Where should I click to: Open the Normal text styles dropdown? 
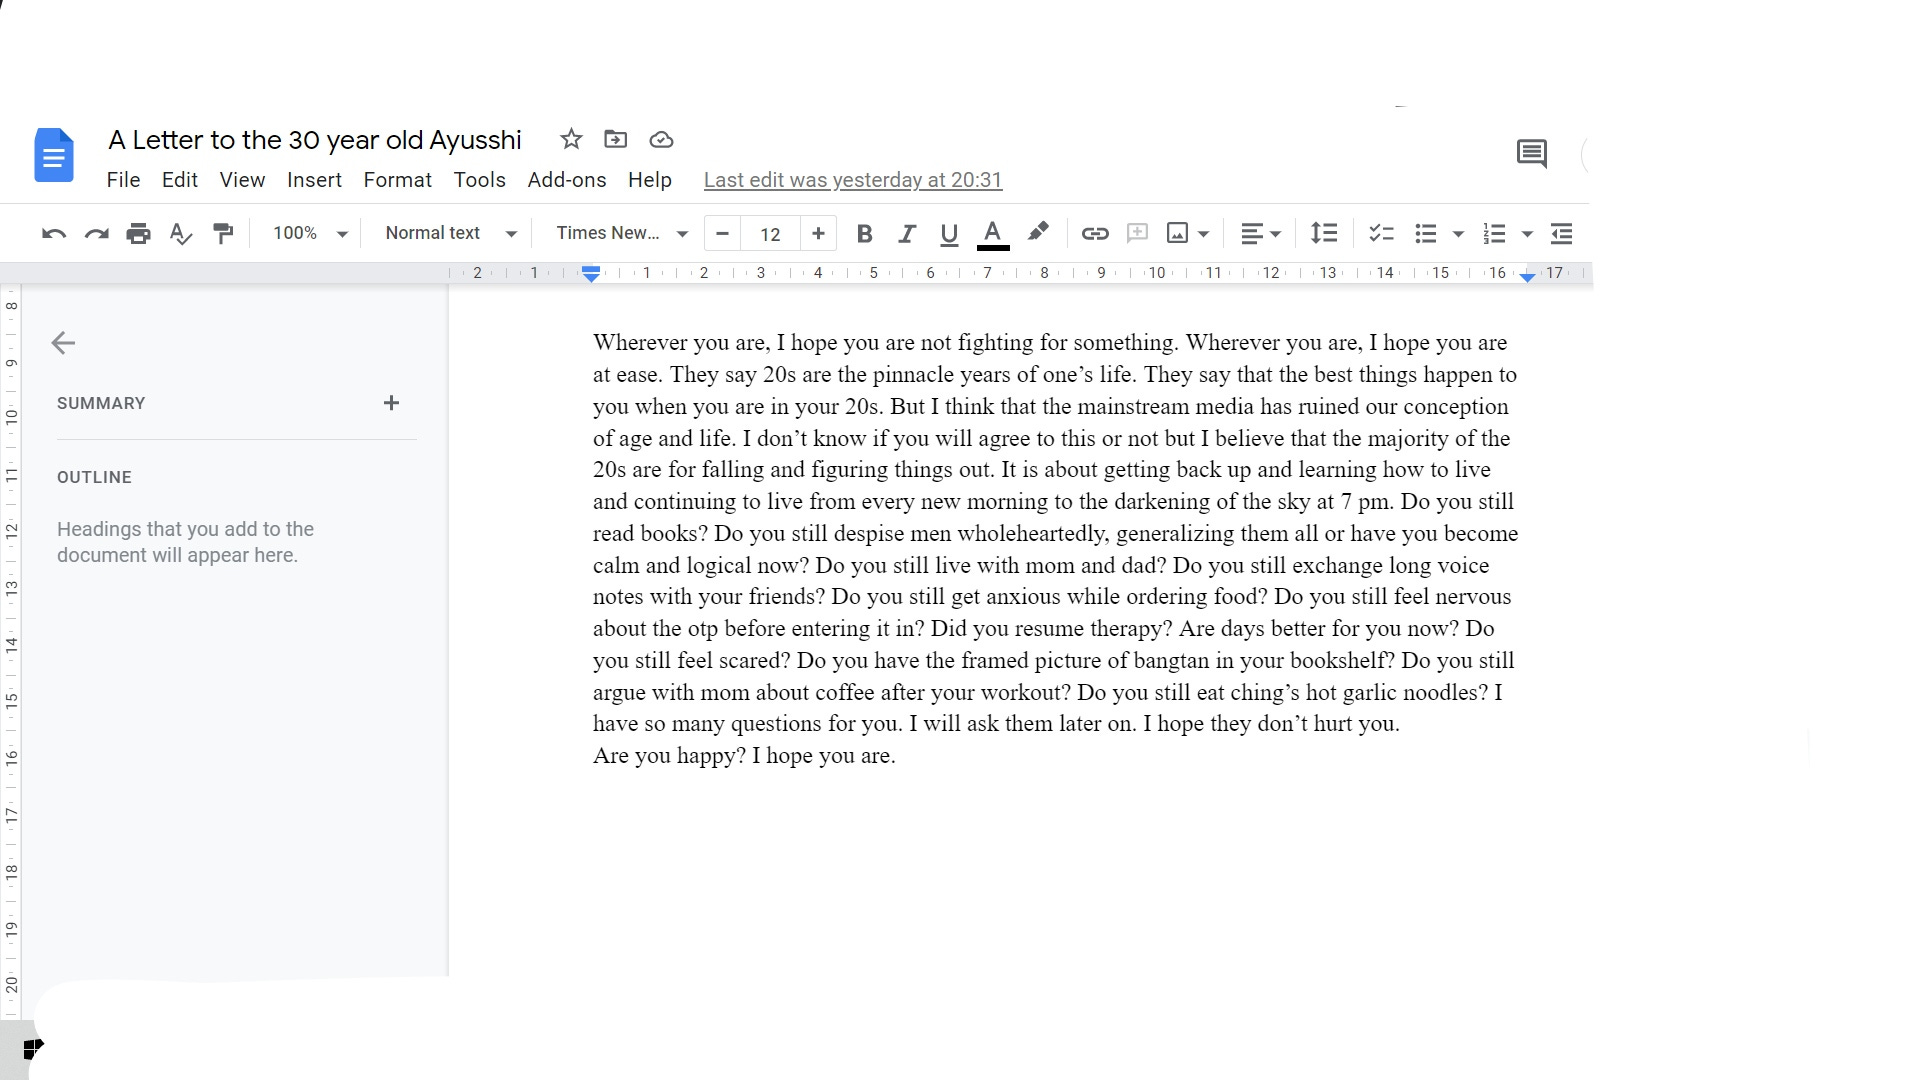click(x=450, y=234)
